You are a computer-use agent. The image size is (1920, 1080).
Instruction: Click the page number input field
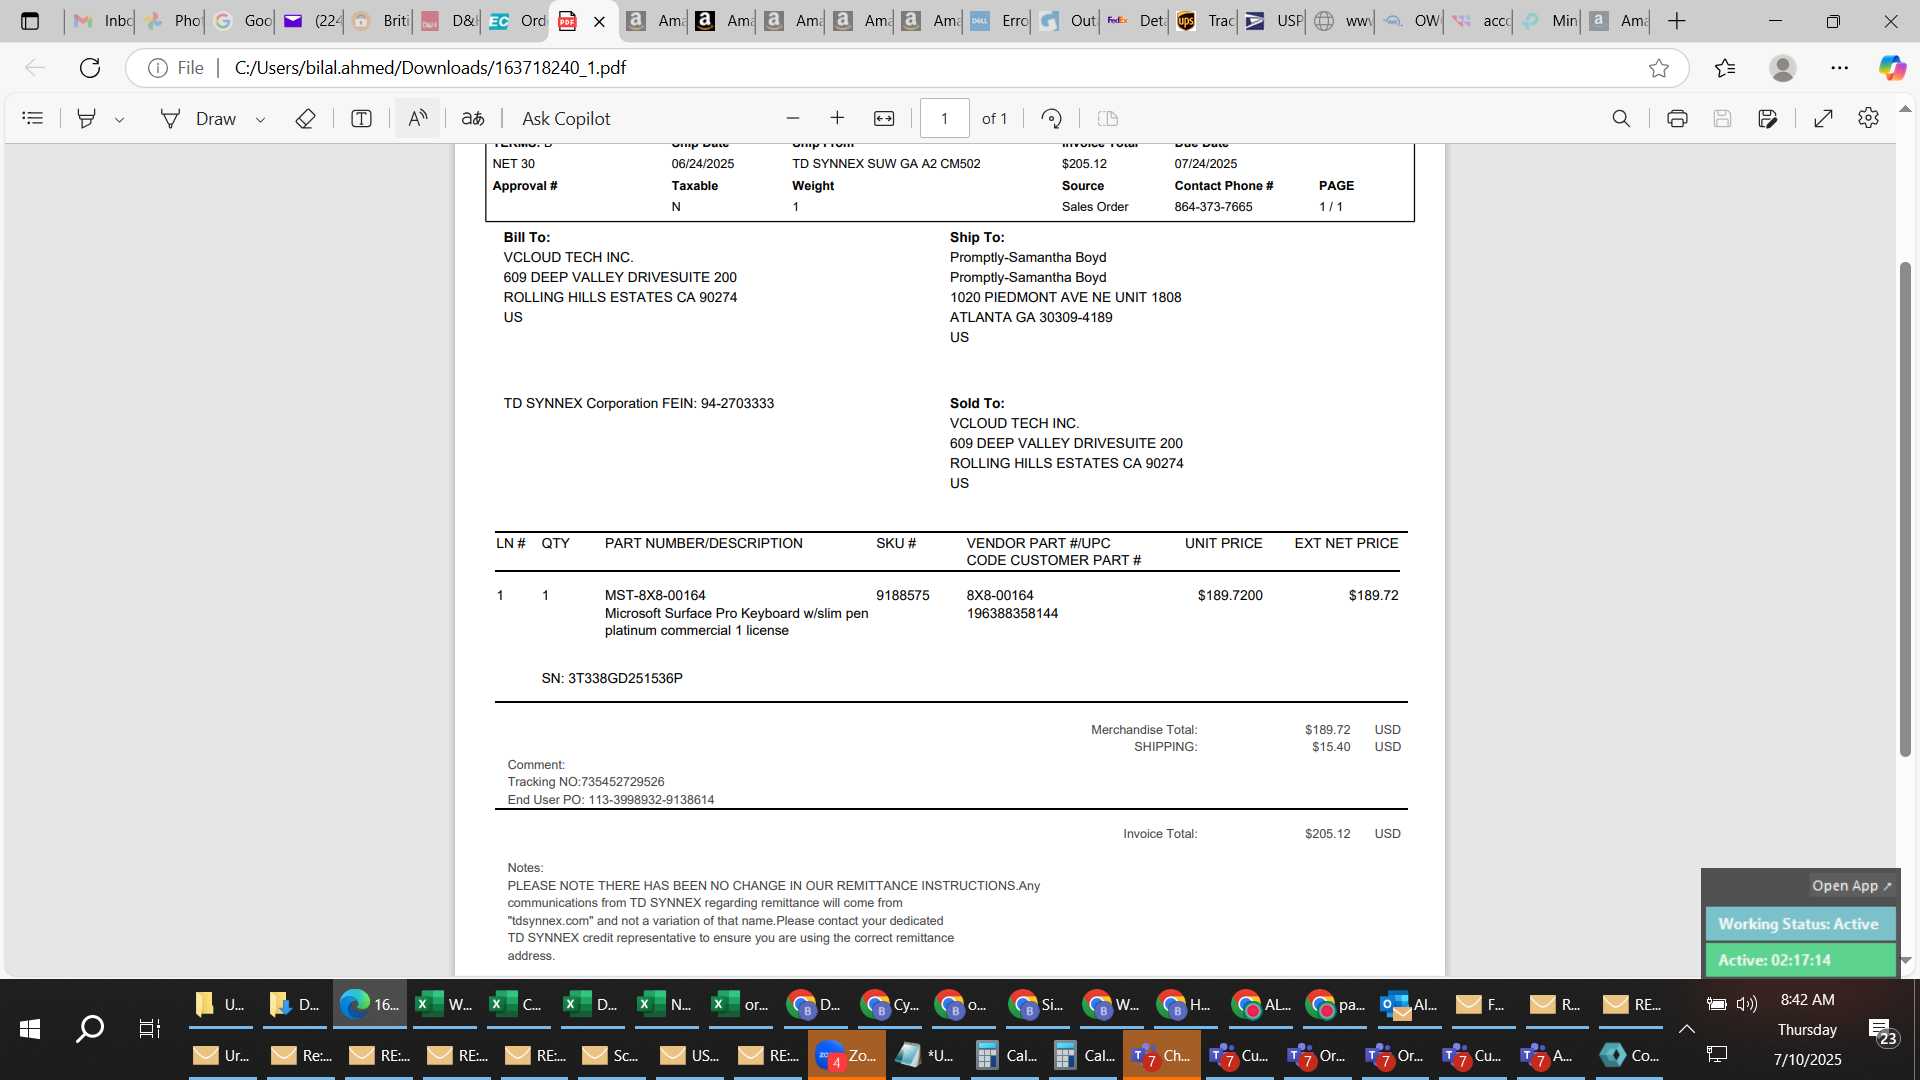pyautogui.click(x=944, y=118)
